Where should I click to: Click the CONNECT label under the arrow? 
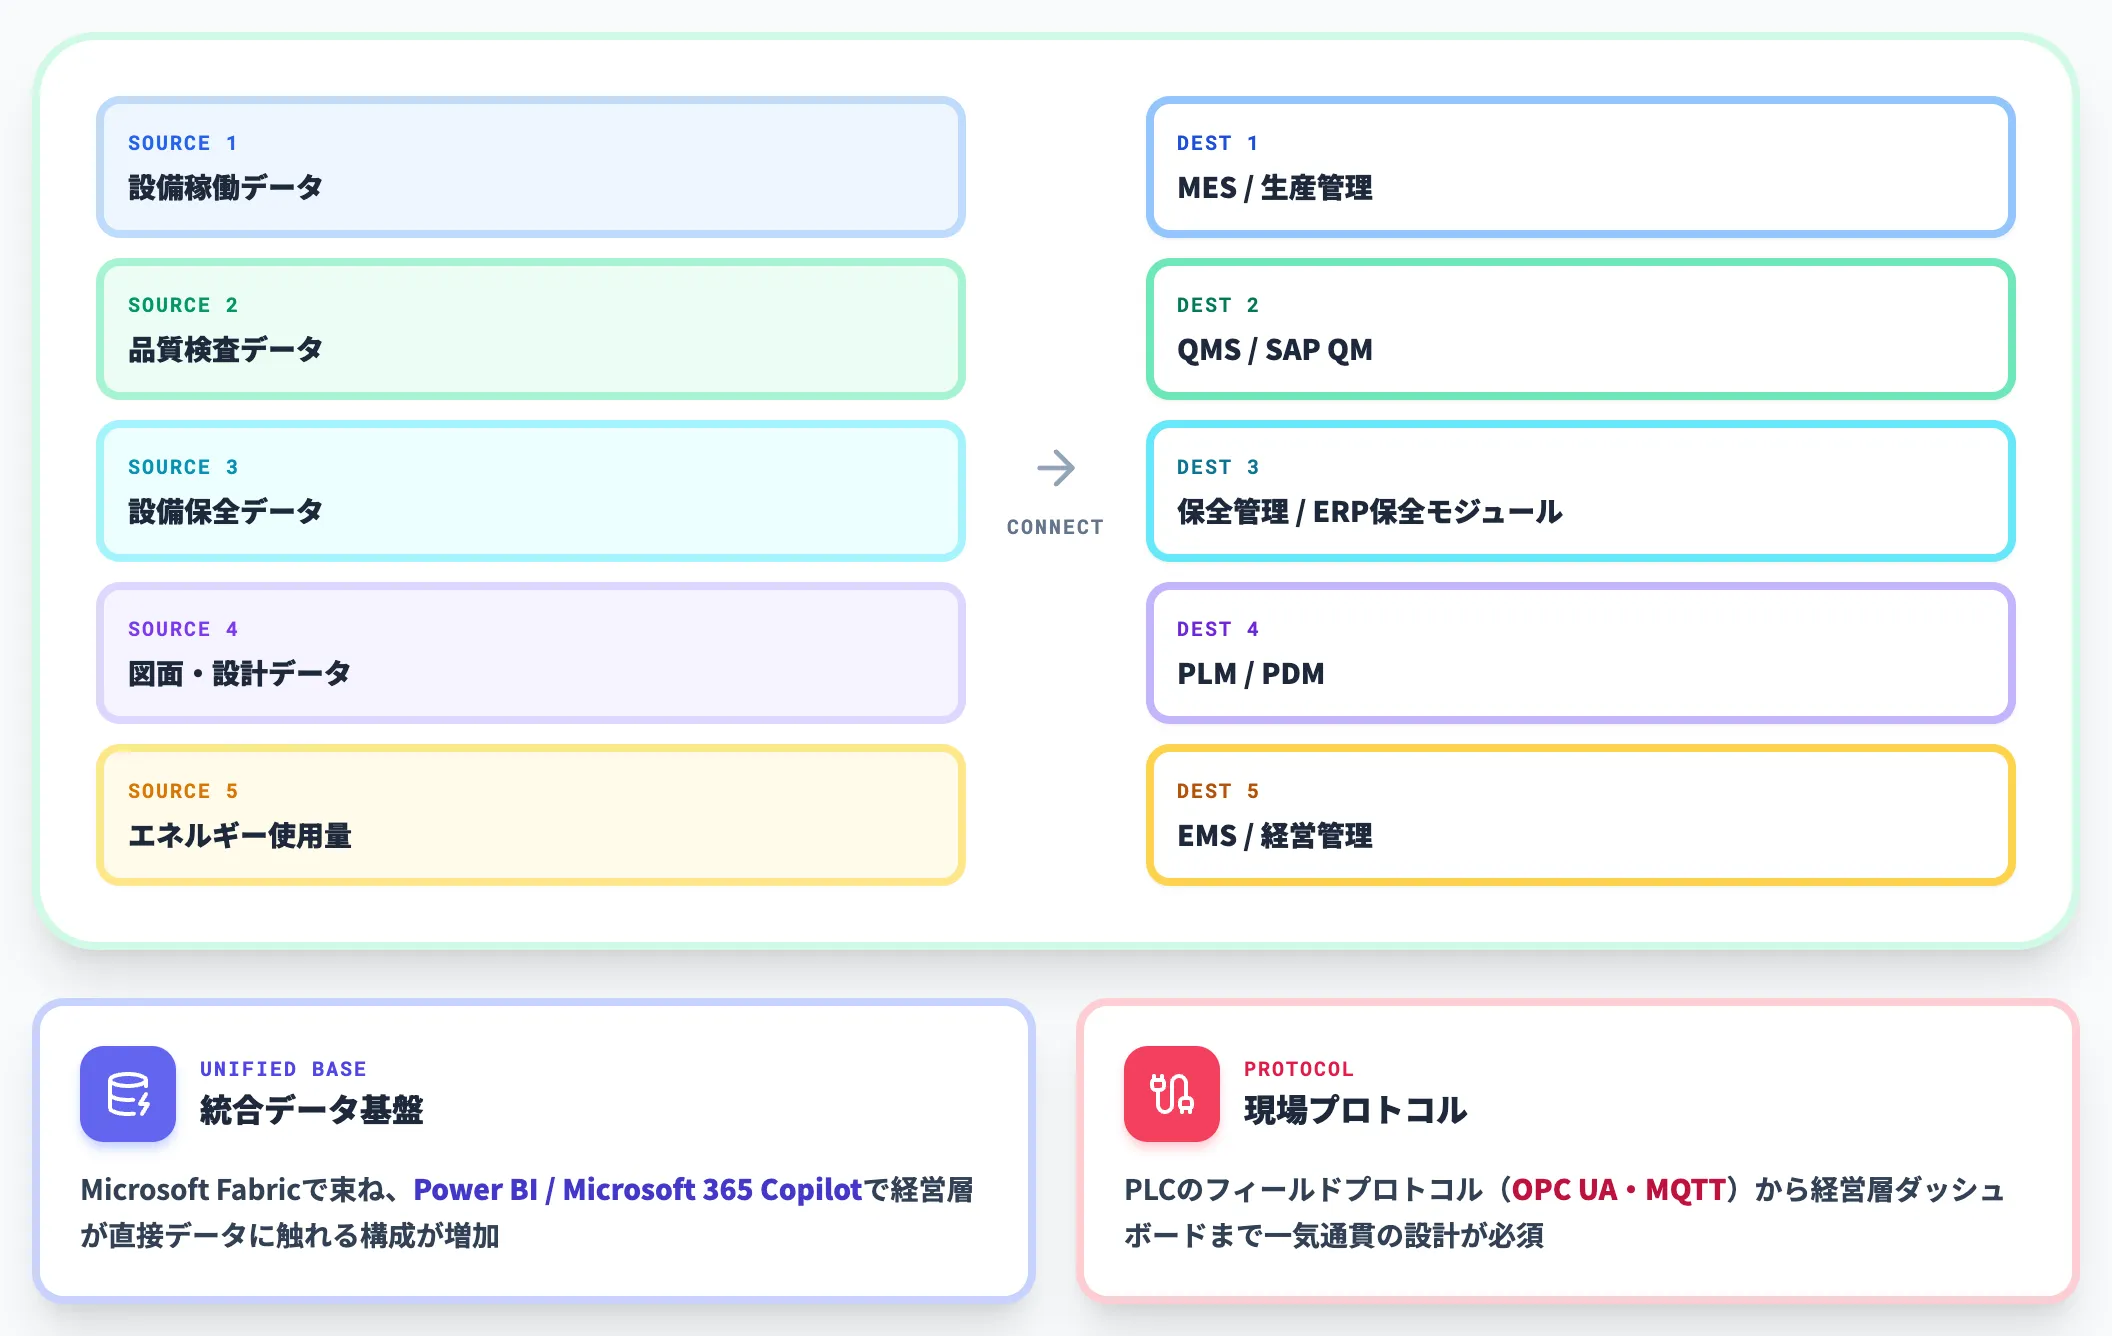coord(1055,527)
